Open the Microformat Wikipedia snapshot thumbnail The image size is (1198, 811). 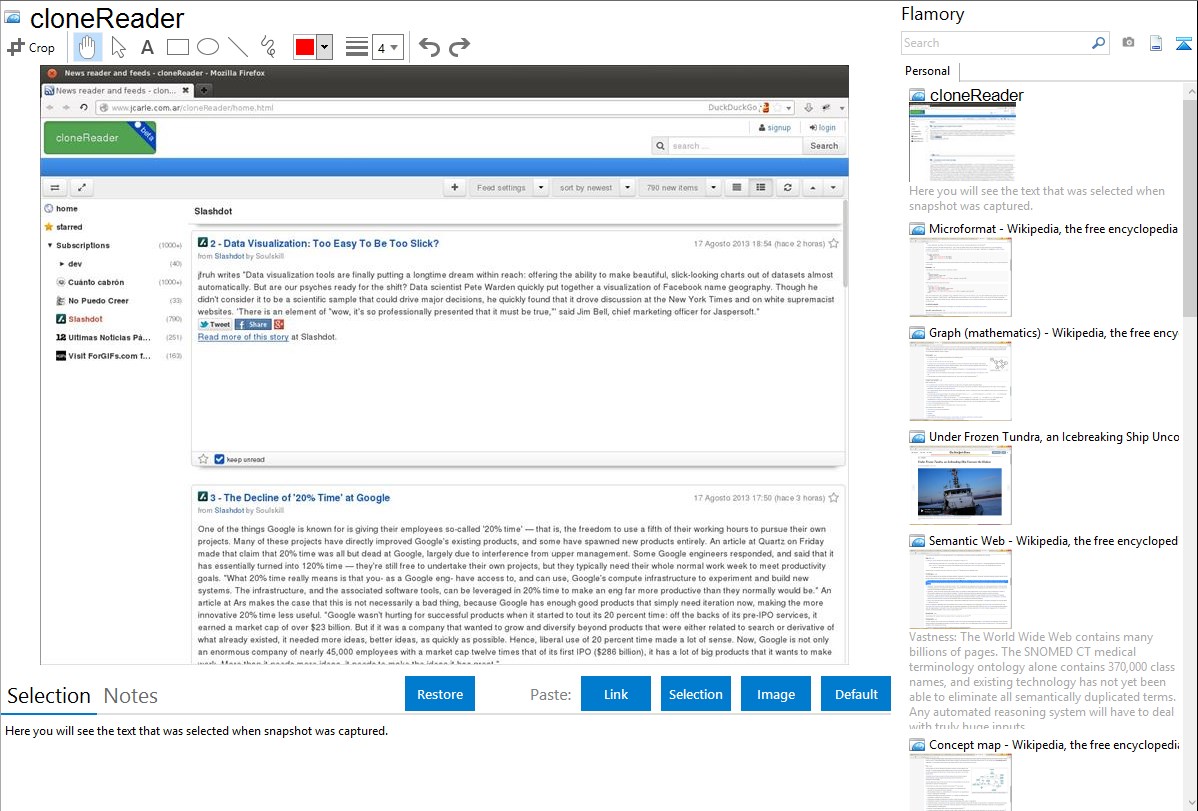[x=960, y=277]
